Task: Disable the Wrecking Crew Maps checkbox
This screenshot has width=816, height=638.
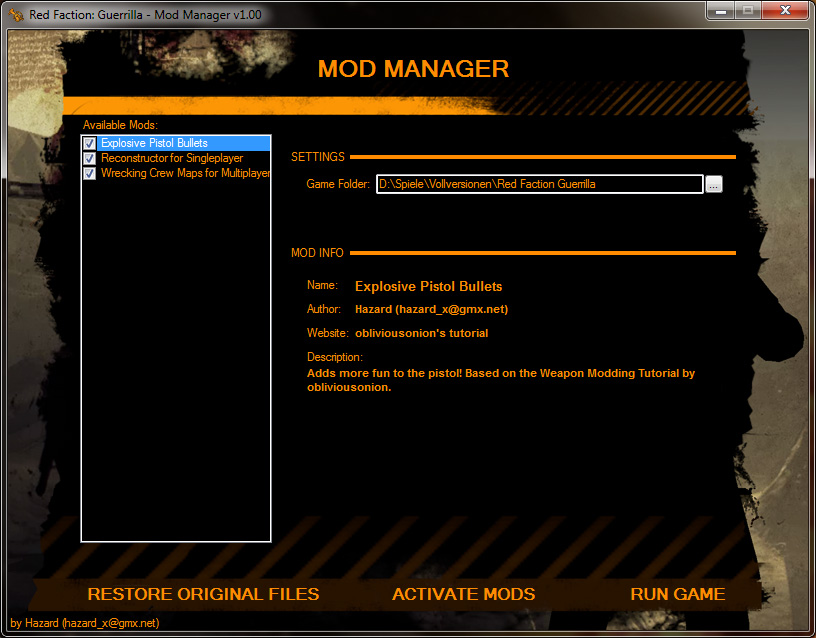Action: click(x=90, y=173)
